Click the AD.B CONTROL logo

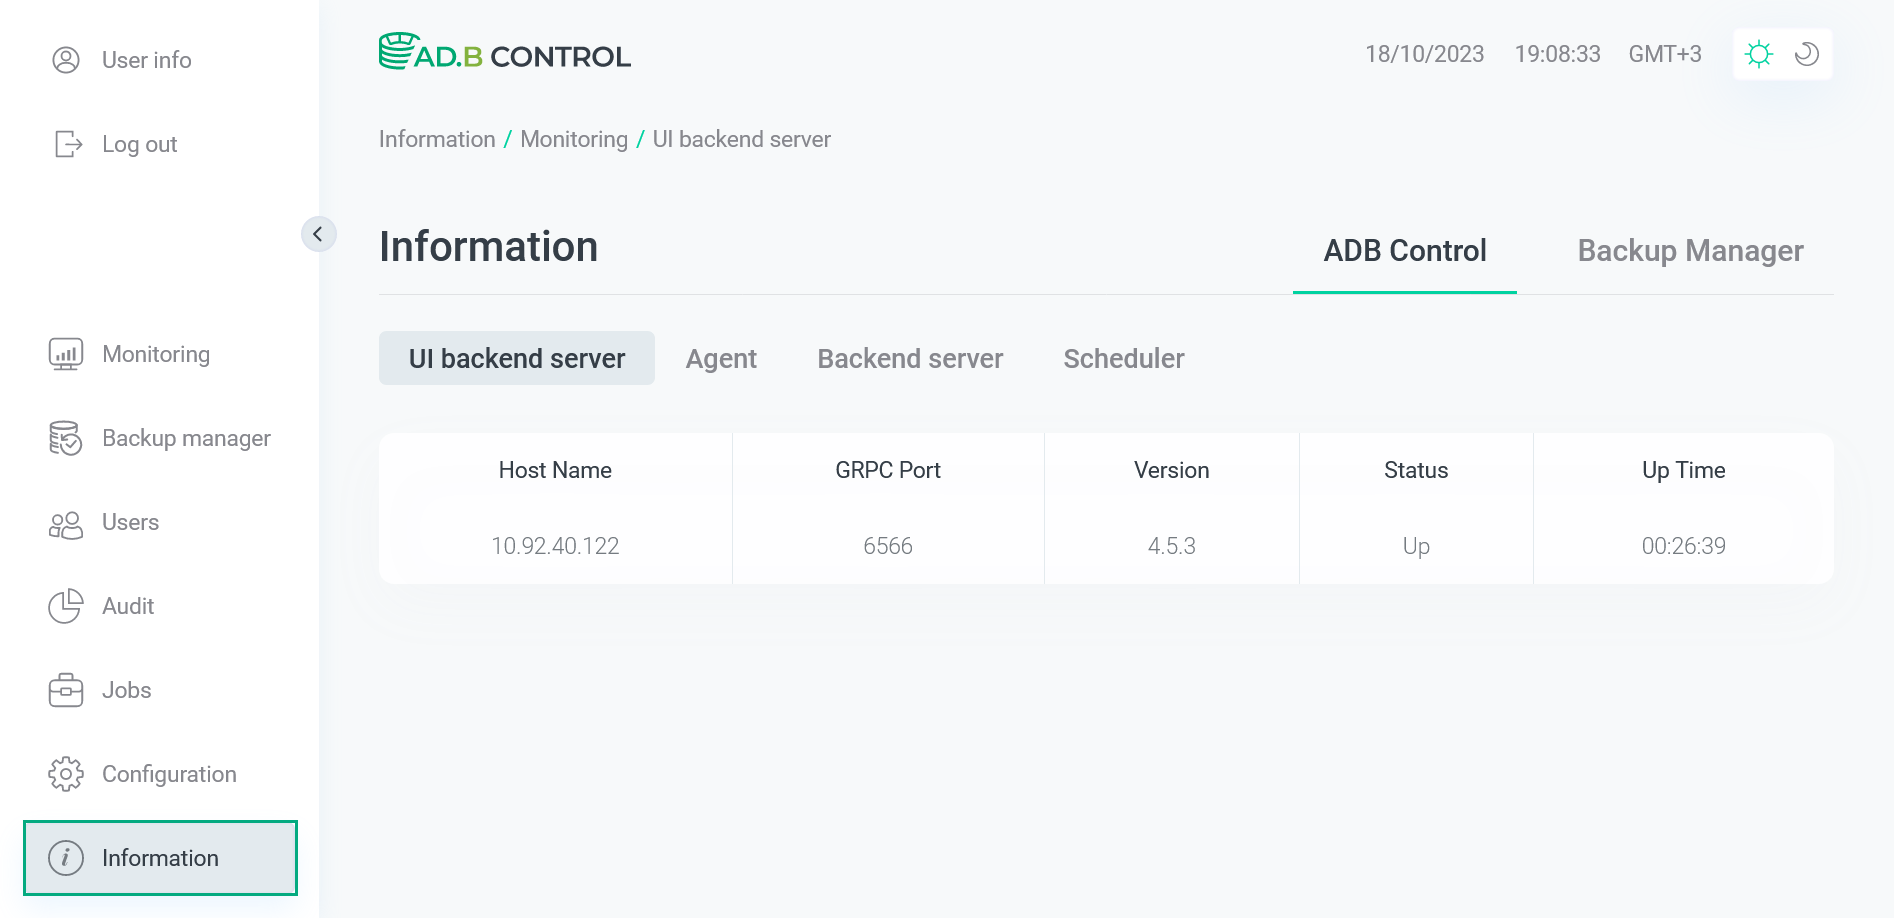505,53
